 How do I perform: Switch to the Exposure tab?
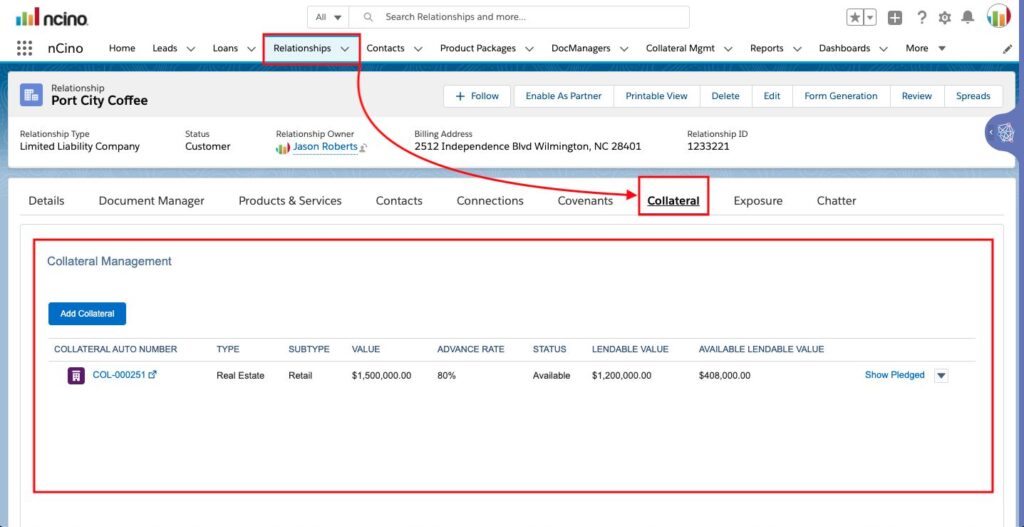pos(758,201)
